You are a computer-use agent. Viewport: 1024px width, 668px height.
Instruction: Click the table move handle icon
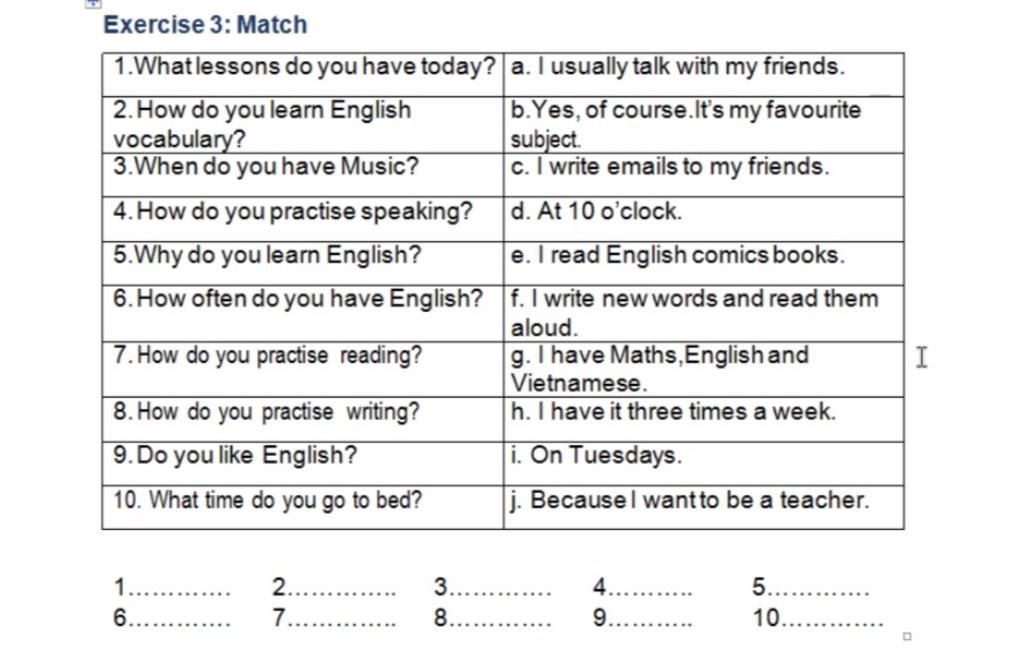pos(93,3)
